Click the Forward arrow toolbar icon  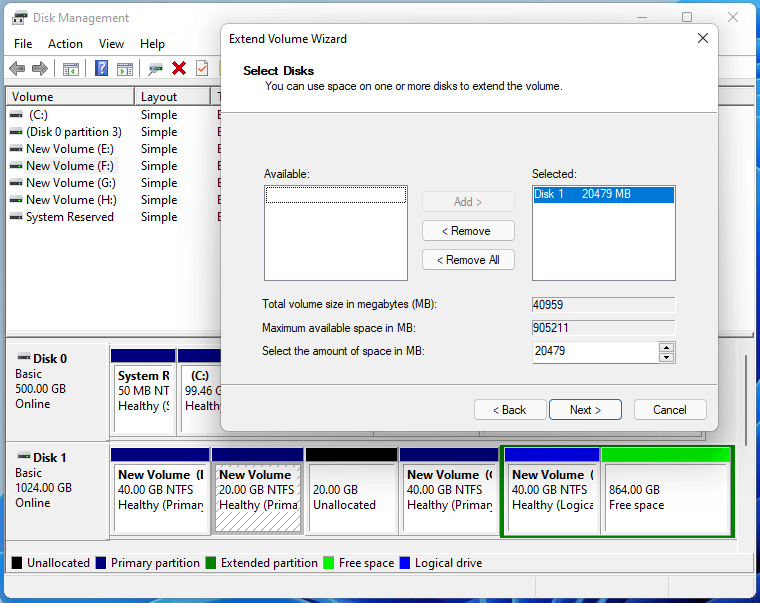point(40,68)
